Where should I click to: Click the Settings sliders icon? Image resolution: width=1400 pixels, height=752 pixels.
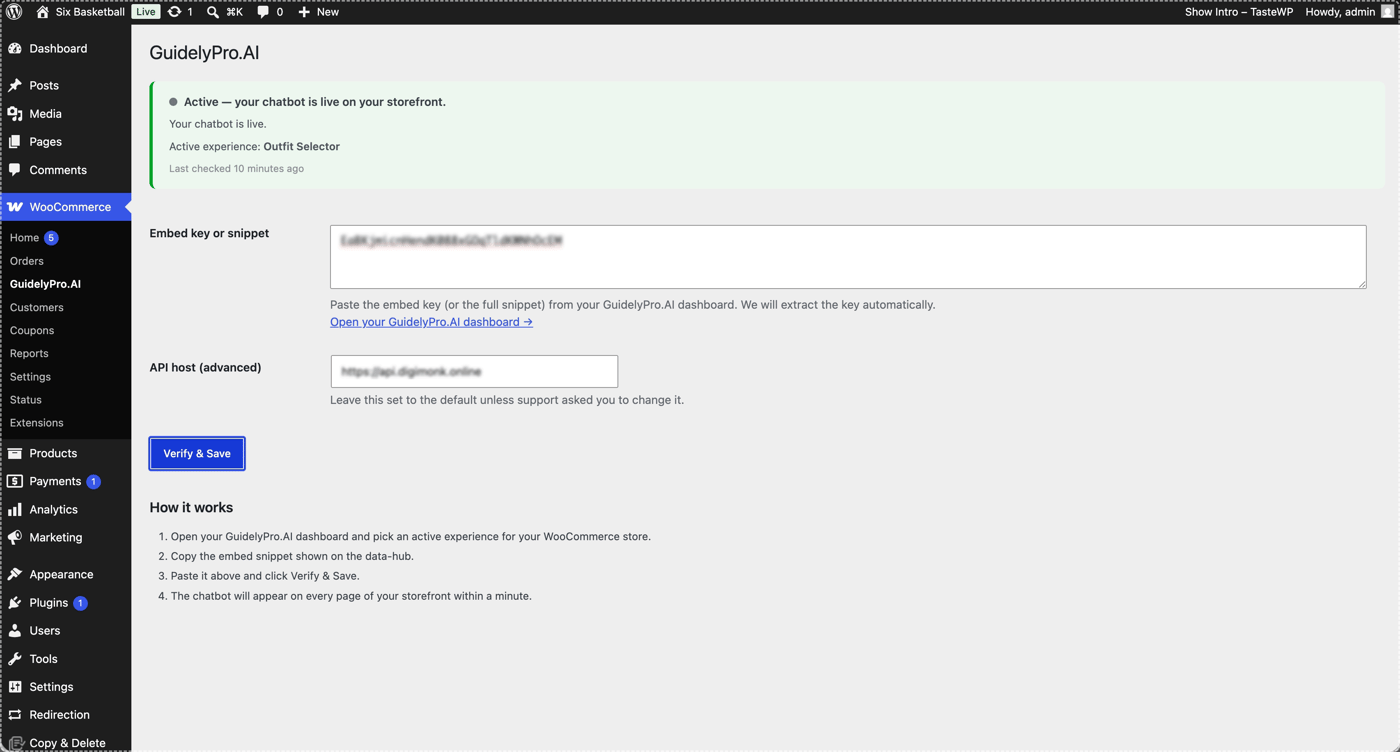pyautogui.click(x=15, y=687)
